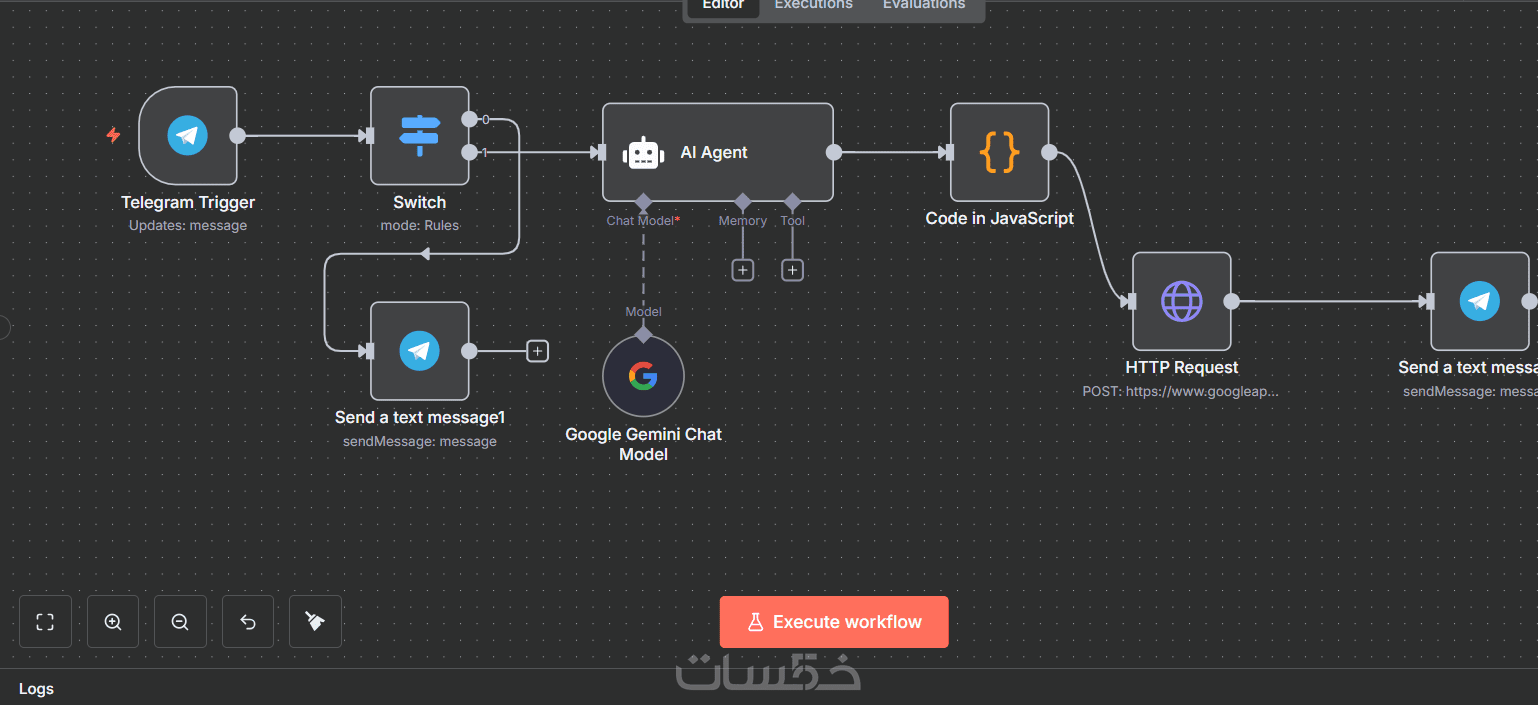
Task: Add a node to the Memory connector
Action: [743, 270]
